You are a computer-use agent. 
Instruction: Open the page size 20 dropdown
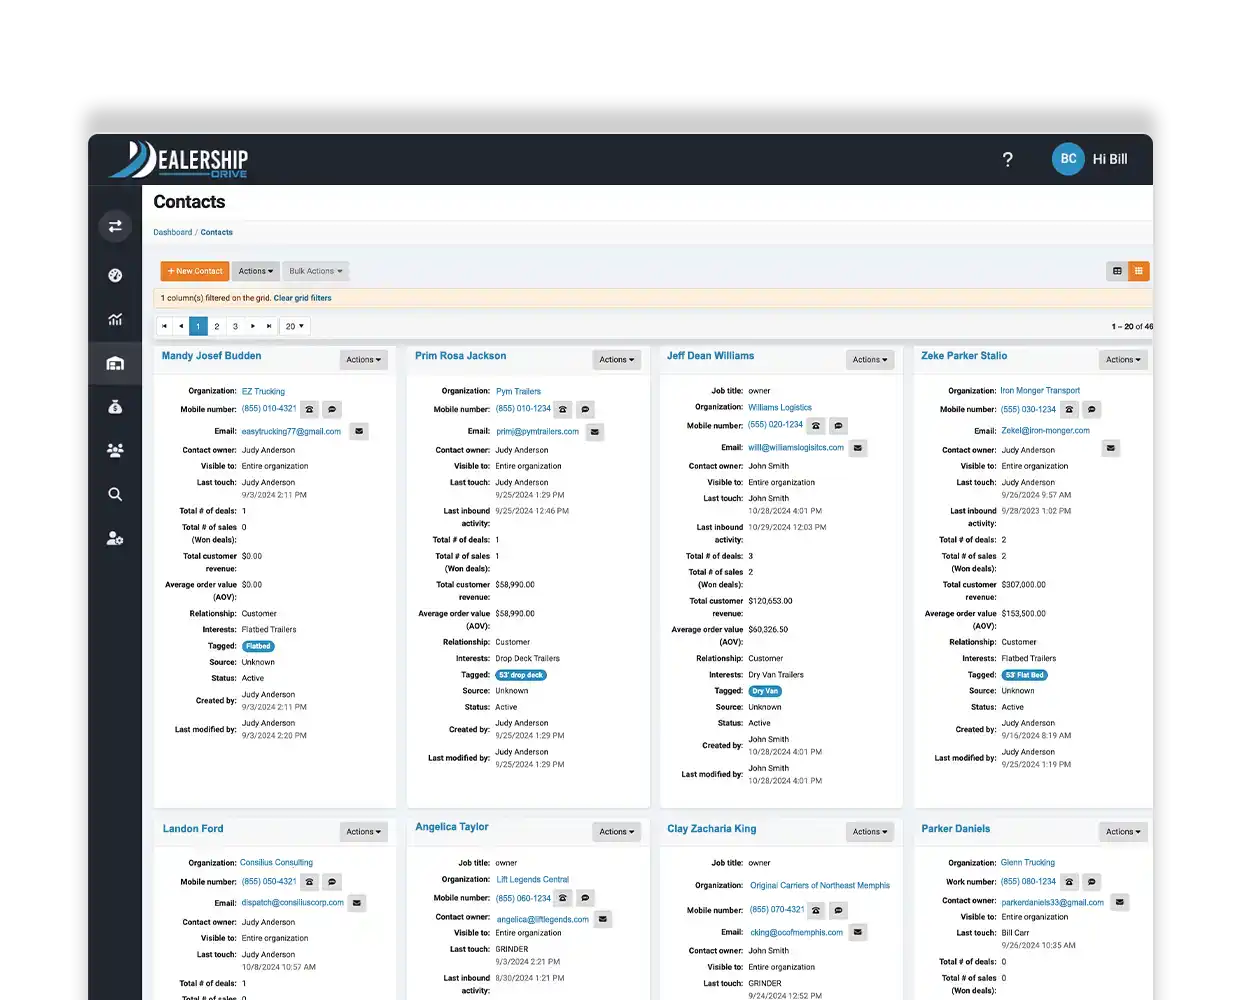[293, 325]
